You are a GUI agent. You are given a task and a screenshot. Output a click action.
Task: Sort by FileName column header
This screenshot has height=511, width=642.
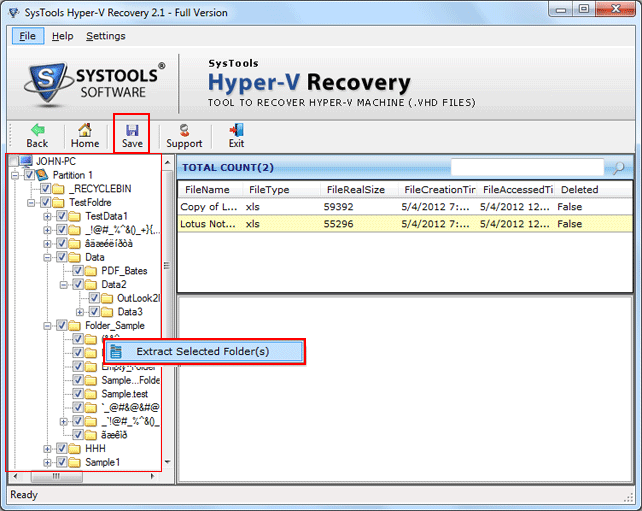(x=210, y=190)
